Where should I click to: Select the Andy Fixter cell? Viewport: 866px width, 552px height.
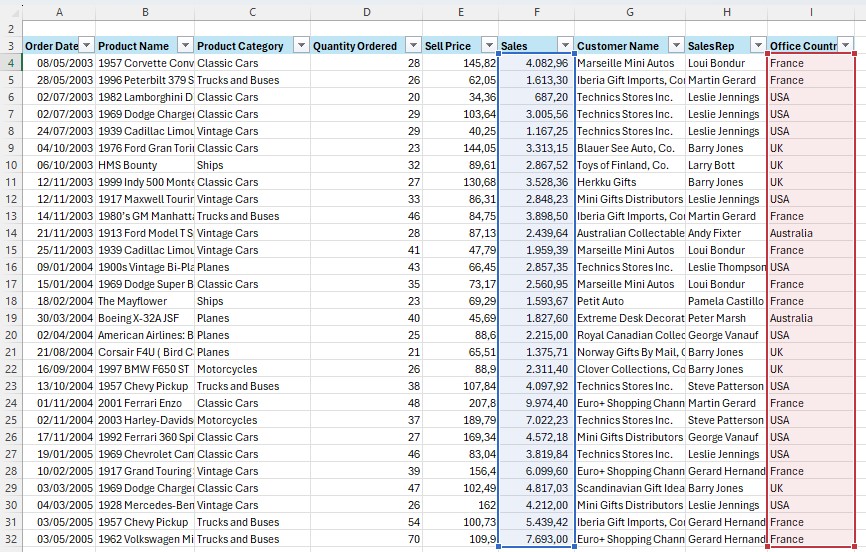725,233
